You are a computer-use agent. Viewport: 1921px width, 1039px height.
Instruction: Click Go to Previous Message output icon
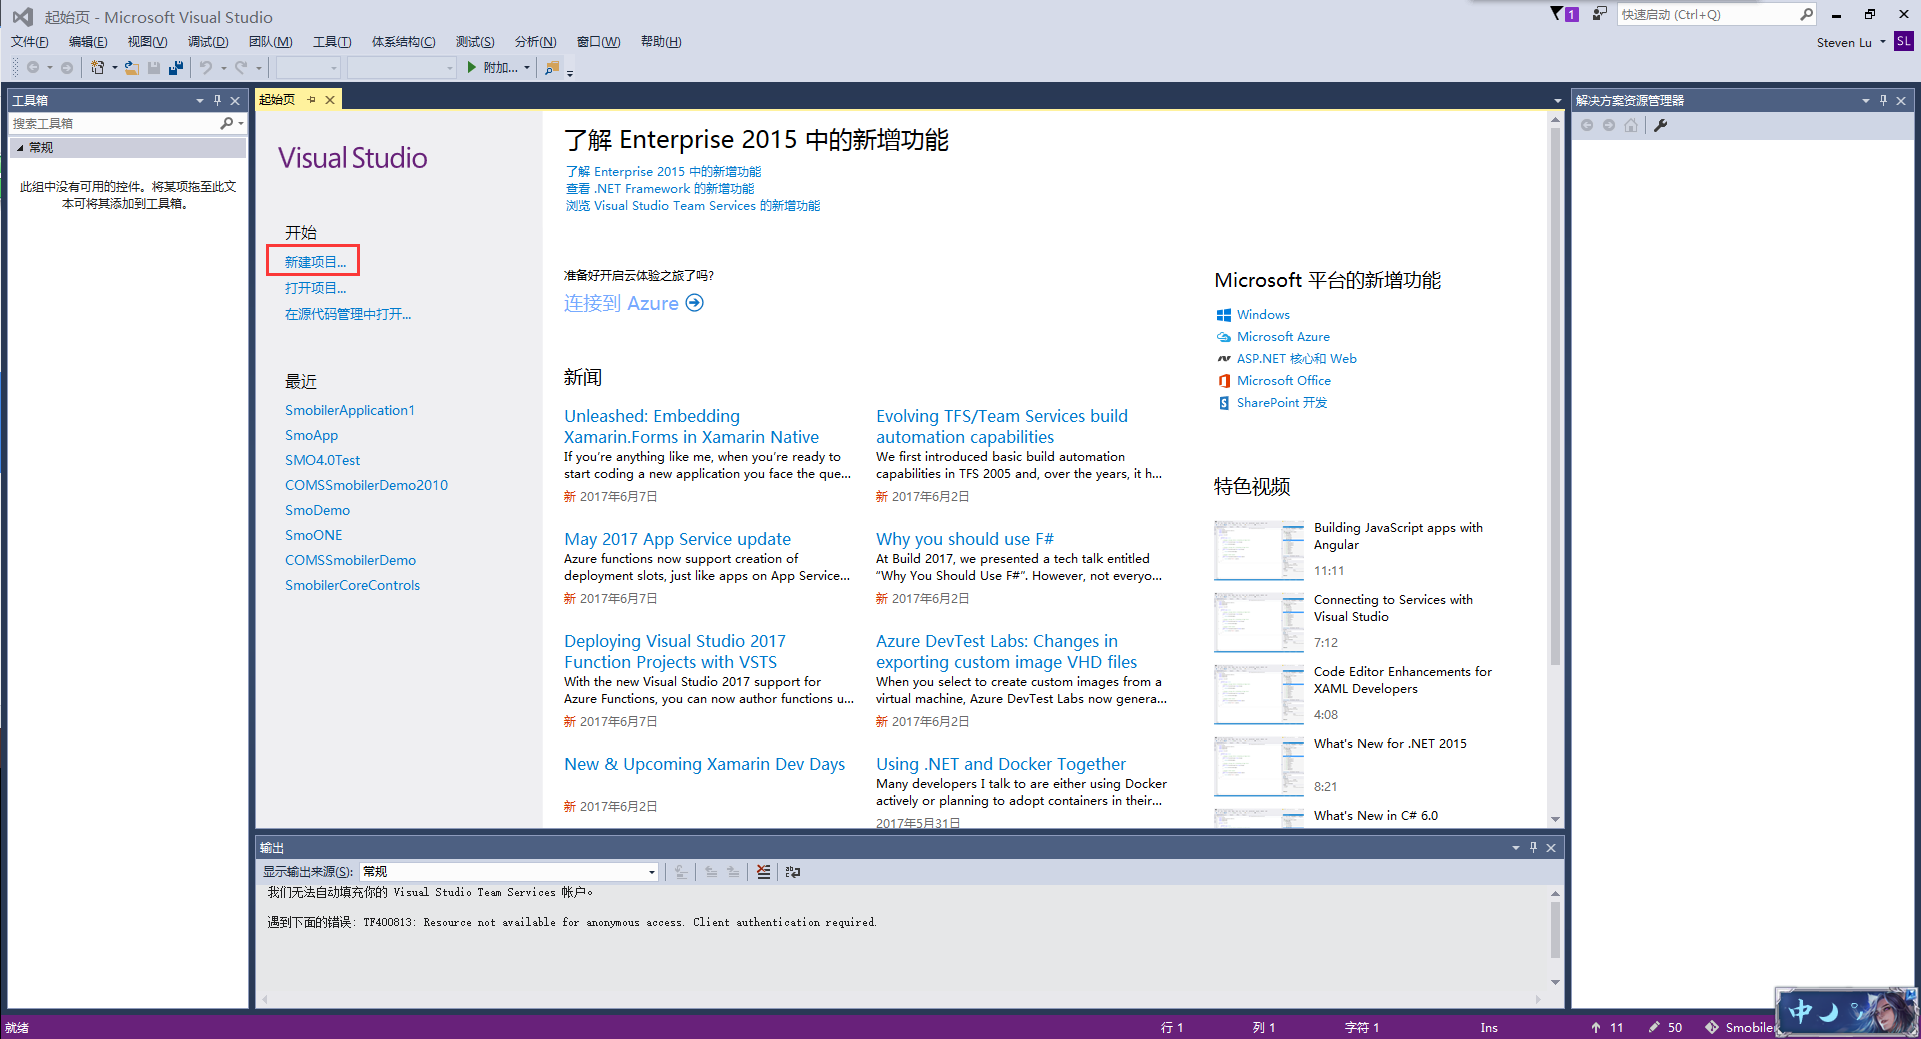coord(711,872)
